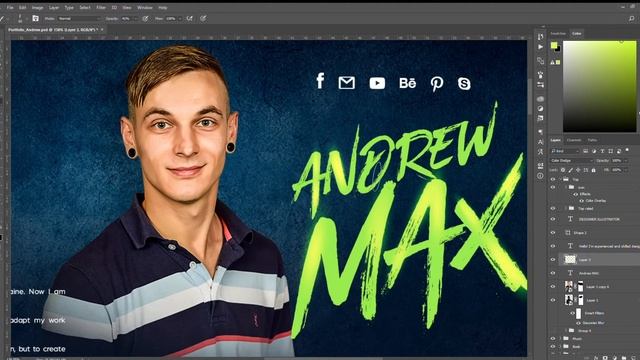Open the Edit menu

(22, 8)
